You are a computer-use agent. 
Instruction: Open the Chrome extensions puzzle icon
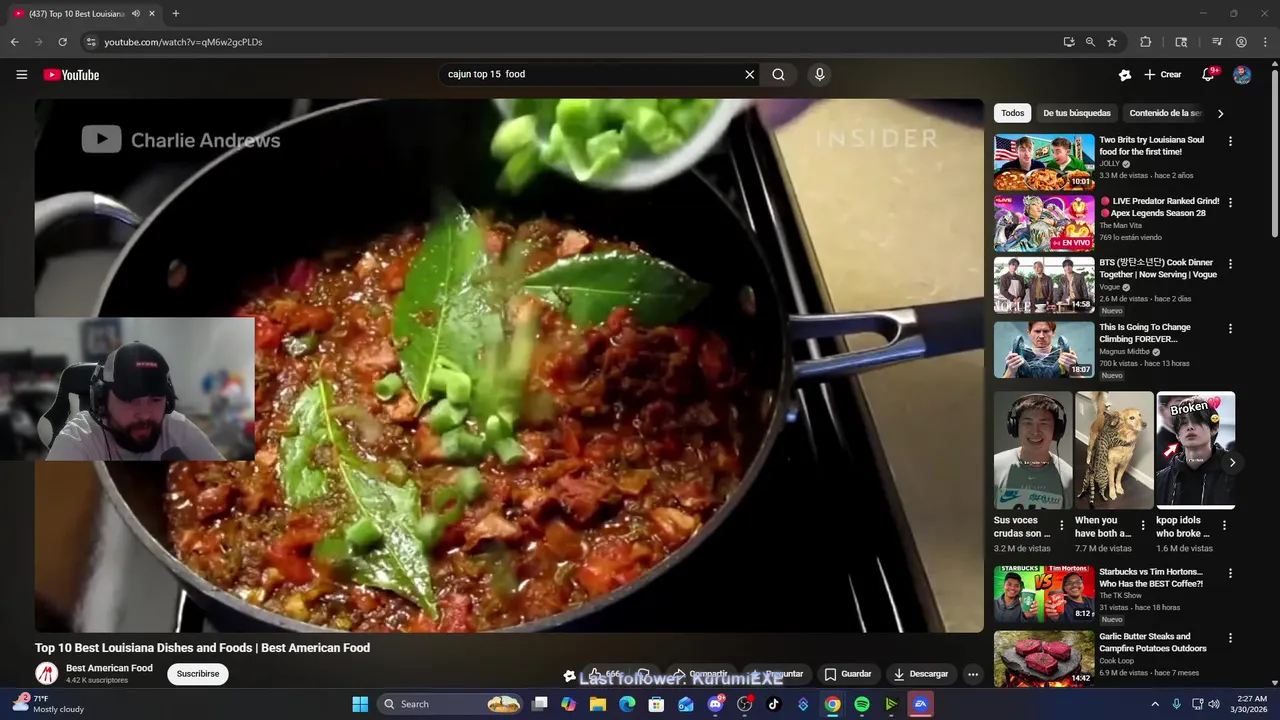click(1146, 42)
